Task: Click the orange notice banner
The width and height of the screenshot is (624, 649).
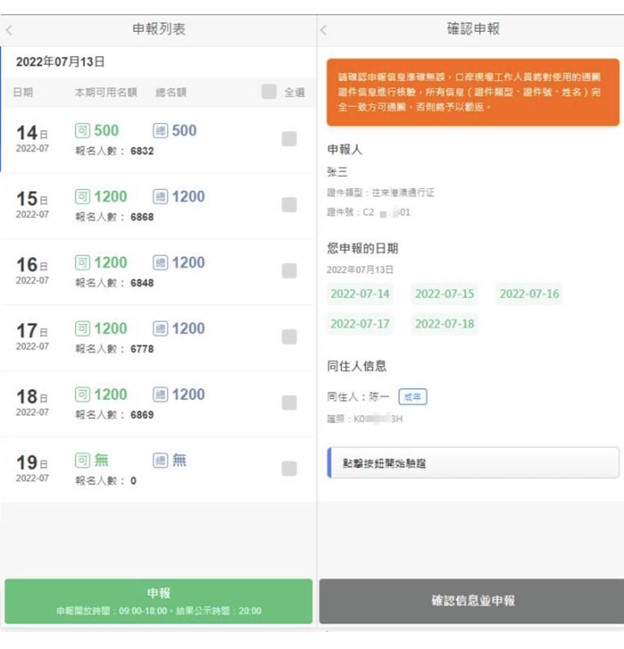Action: tap(472, 91)
